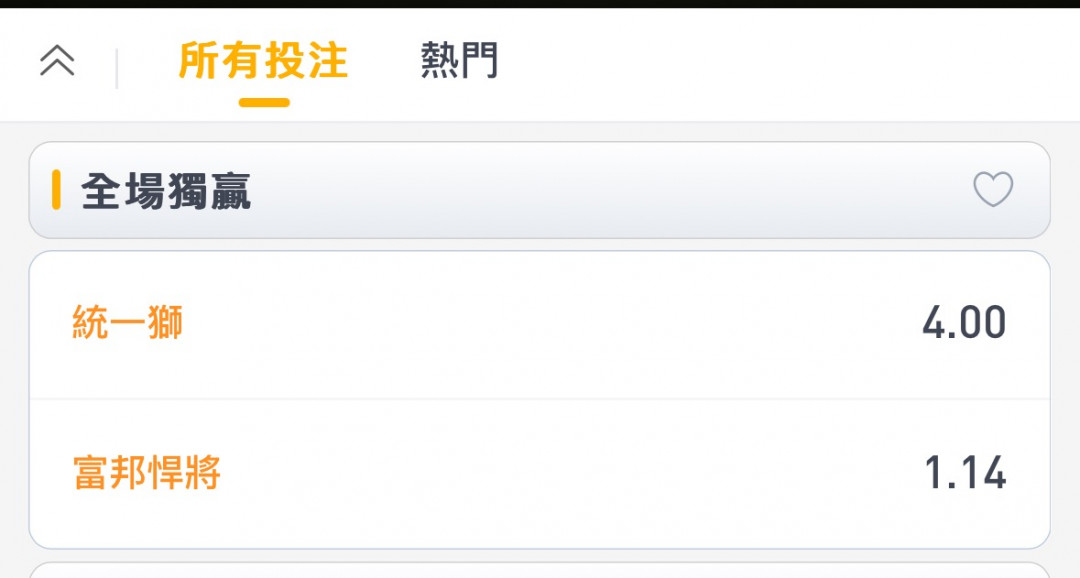Favorite the 全場獨贏 market with heart icon
Viewport: 1080px width, 578px height.
point(993,189)
